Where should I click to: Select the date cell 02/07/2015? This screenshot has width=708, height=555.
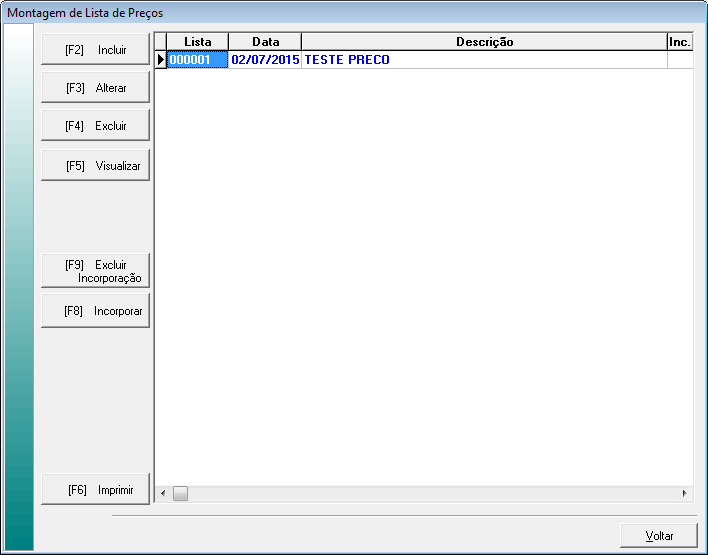(265, 60)
